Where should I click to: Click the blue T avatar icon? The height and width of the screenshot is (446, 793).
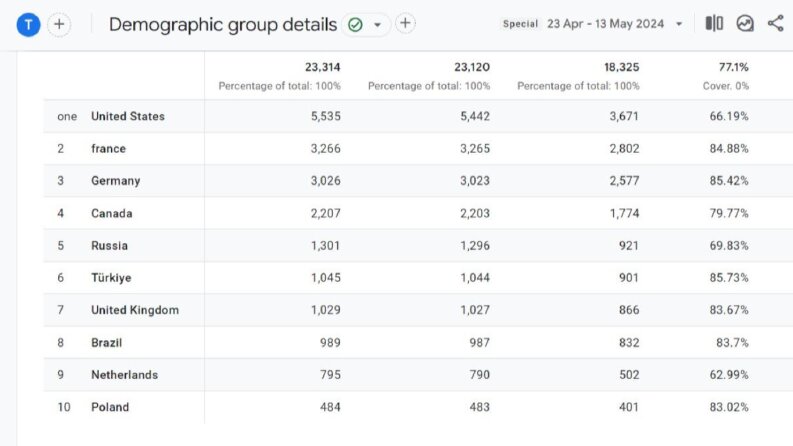click(28, 24)
